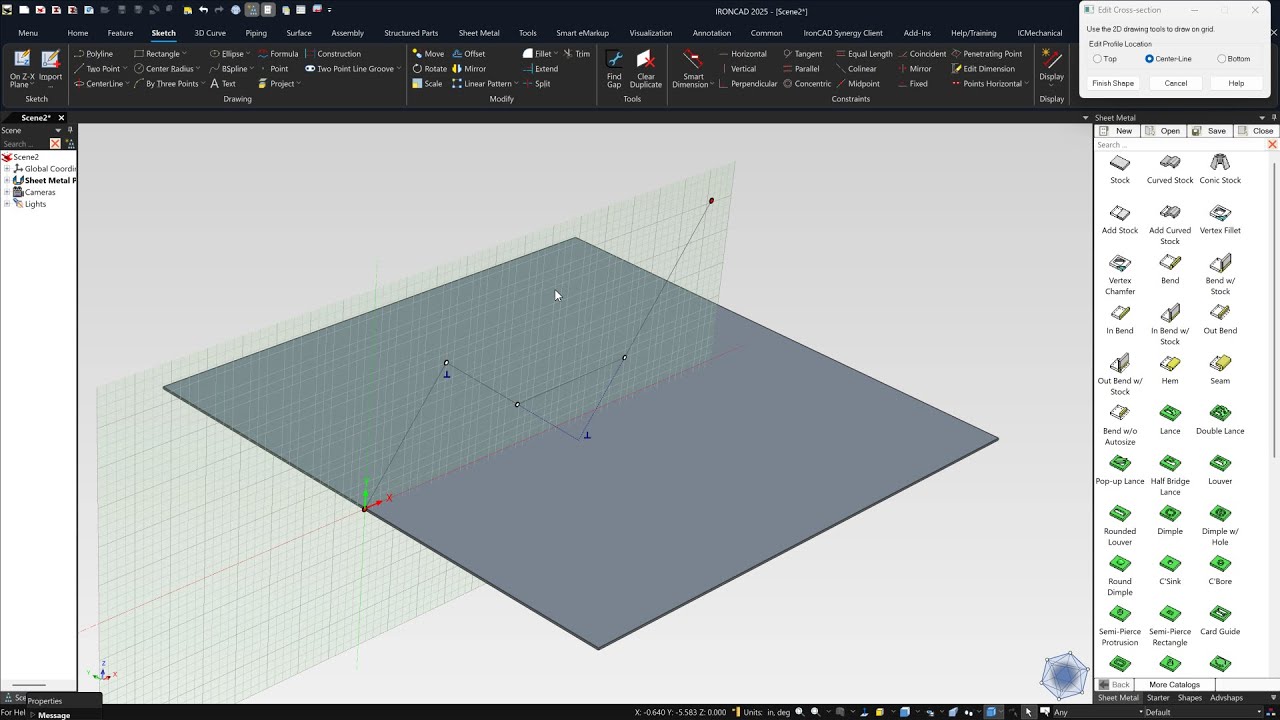Click the Finish Shape button
Screen dimensions: 1280x720
click(1113, 83)
